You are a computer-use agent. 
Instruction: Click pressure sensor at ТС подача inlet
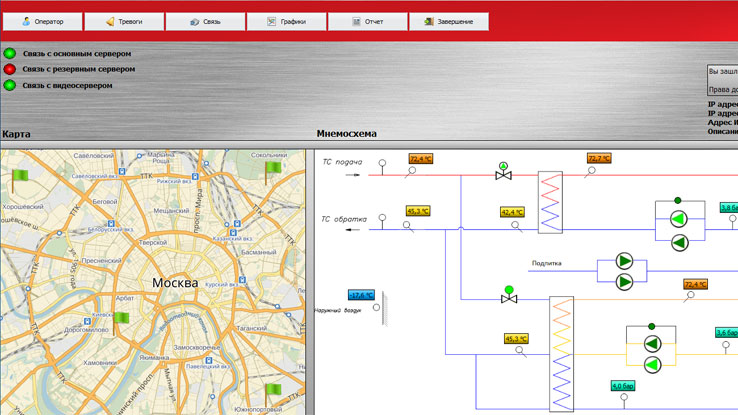pos(382,167)
